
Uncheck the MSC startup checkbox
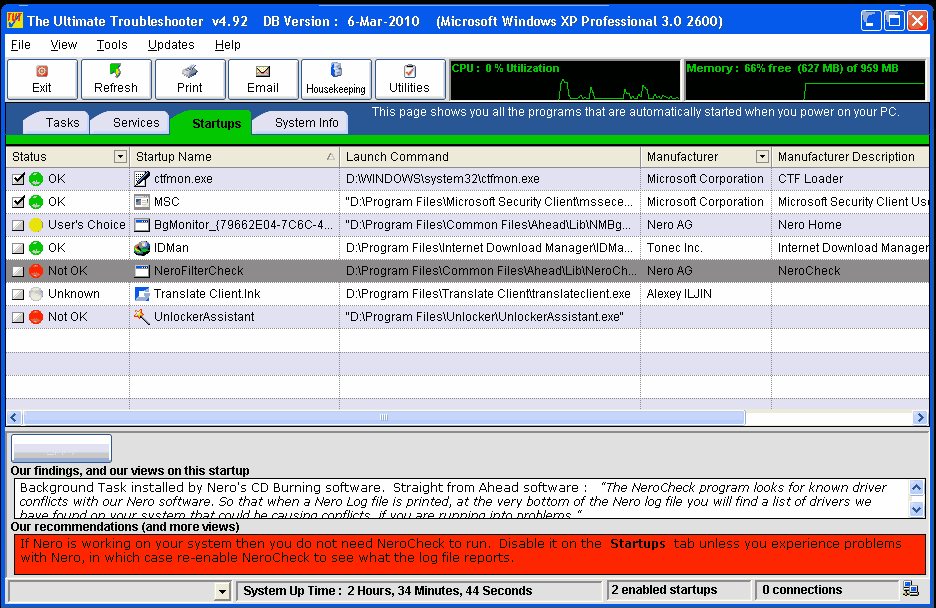[x=18, y=202]
